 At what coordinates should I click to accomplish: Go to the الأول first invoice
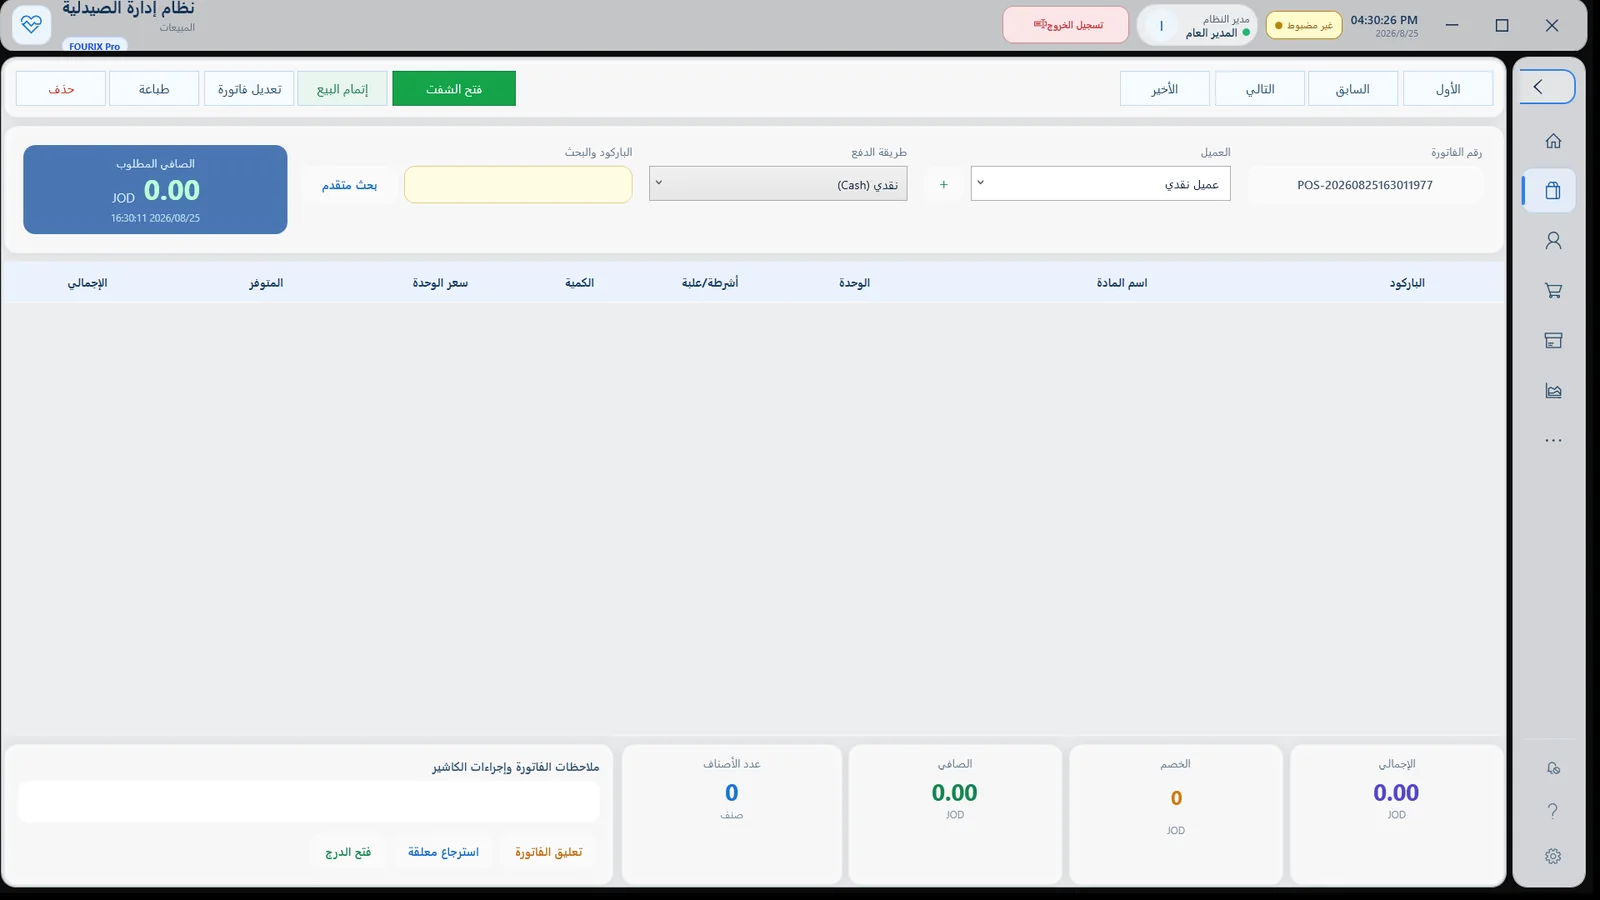(x=1448, y=89)
